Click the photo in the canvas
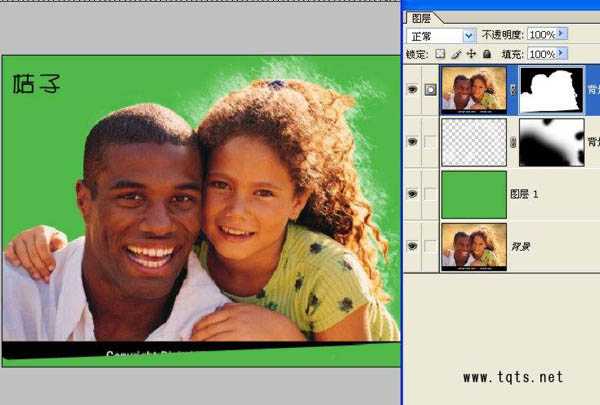Screen dimensions: 600x405 201,211
